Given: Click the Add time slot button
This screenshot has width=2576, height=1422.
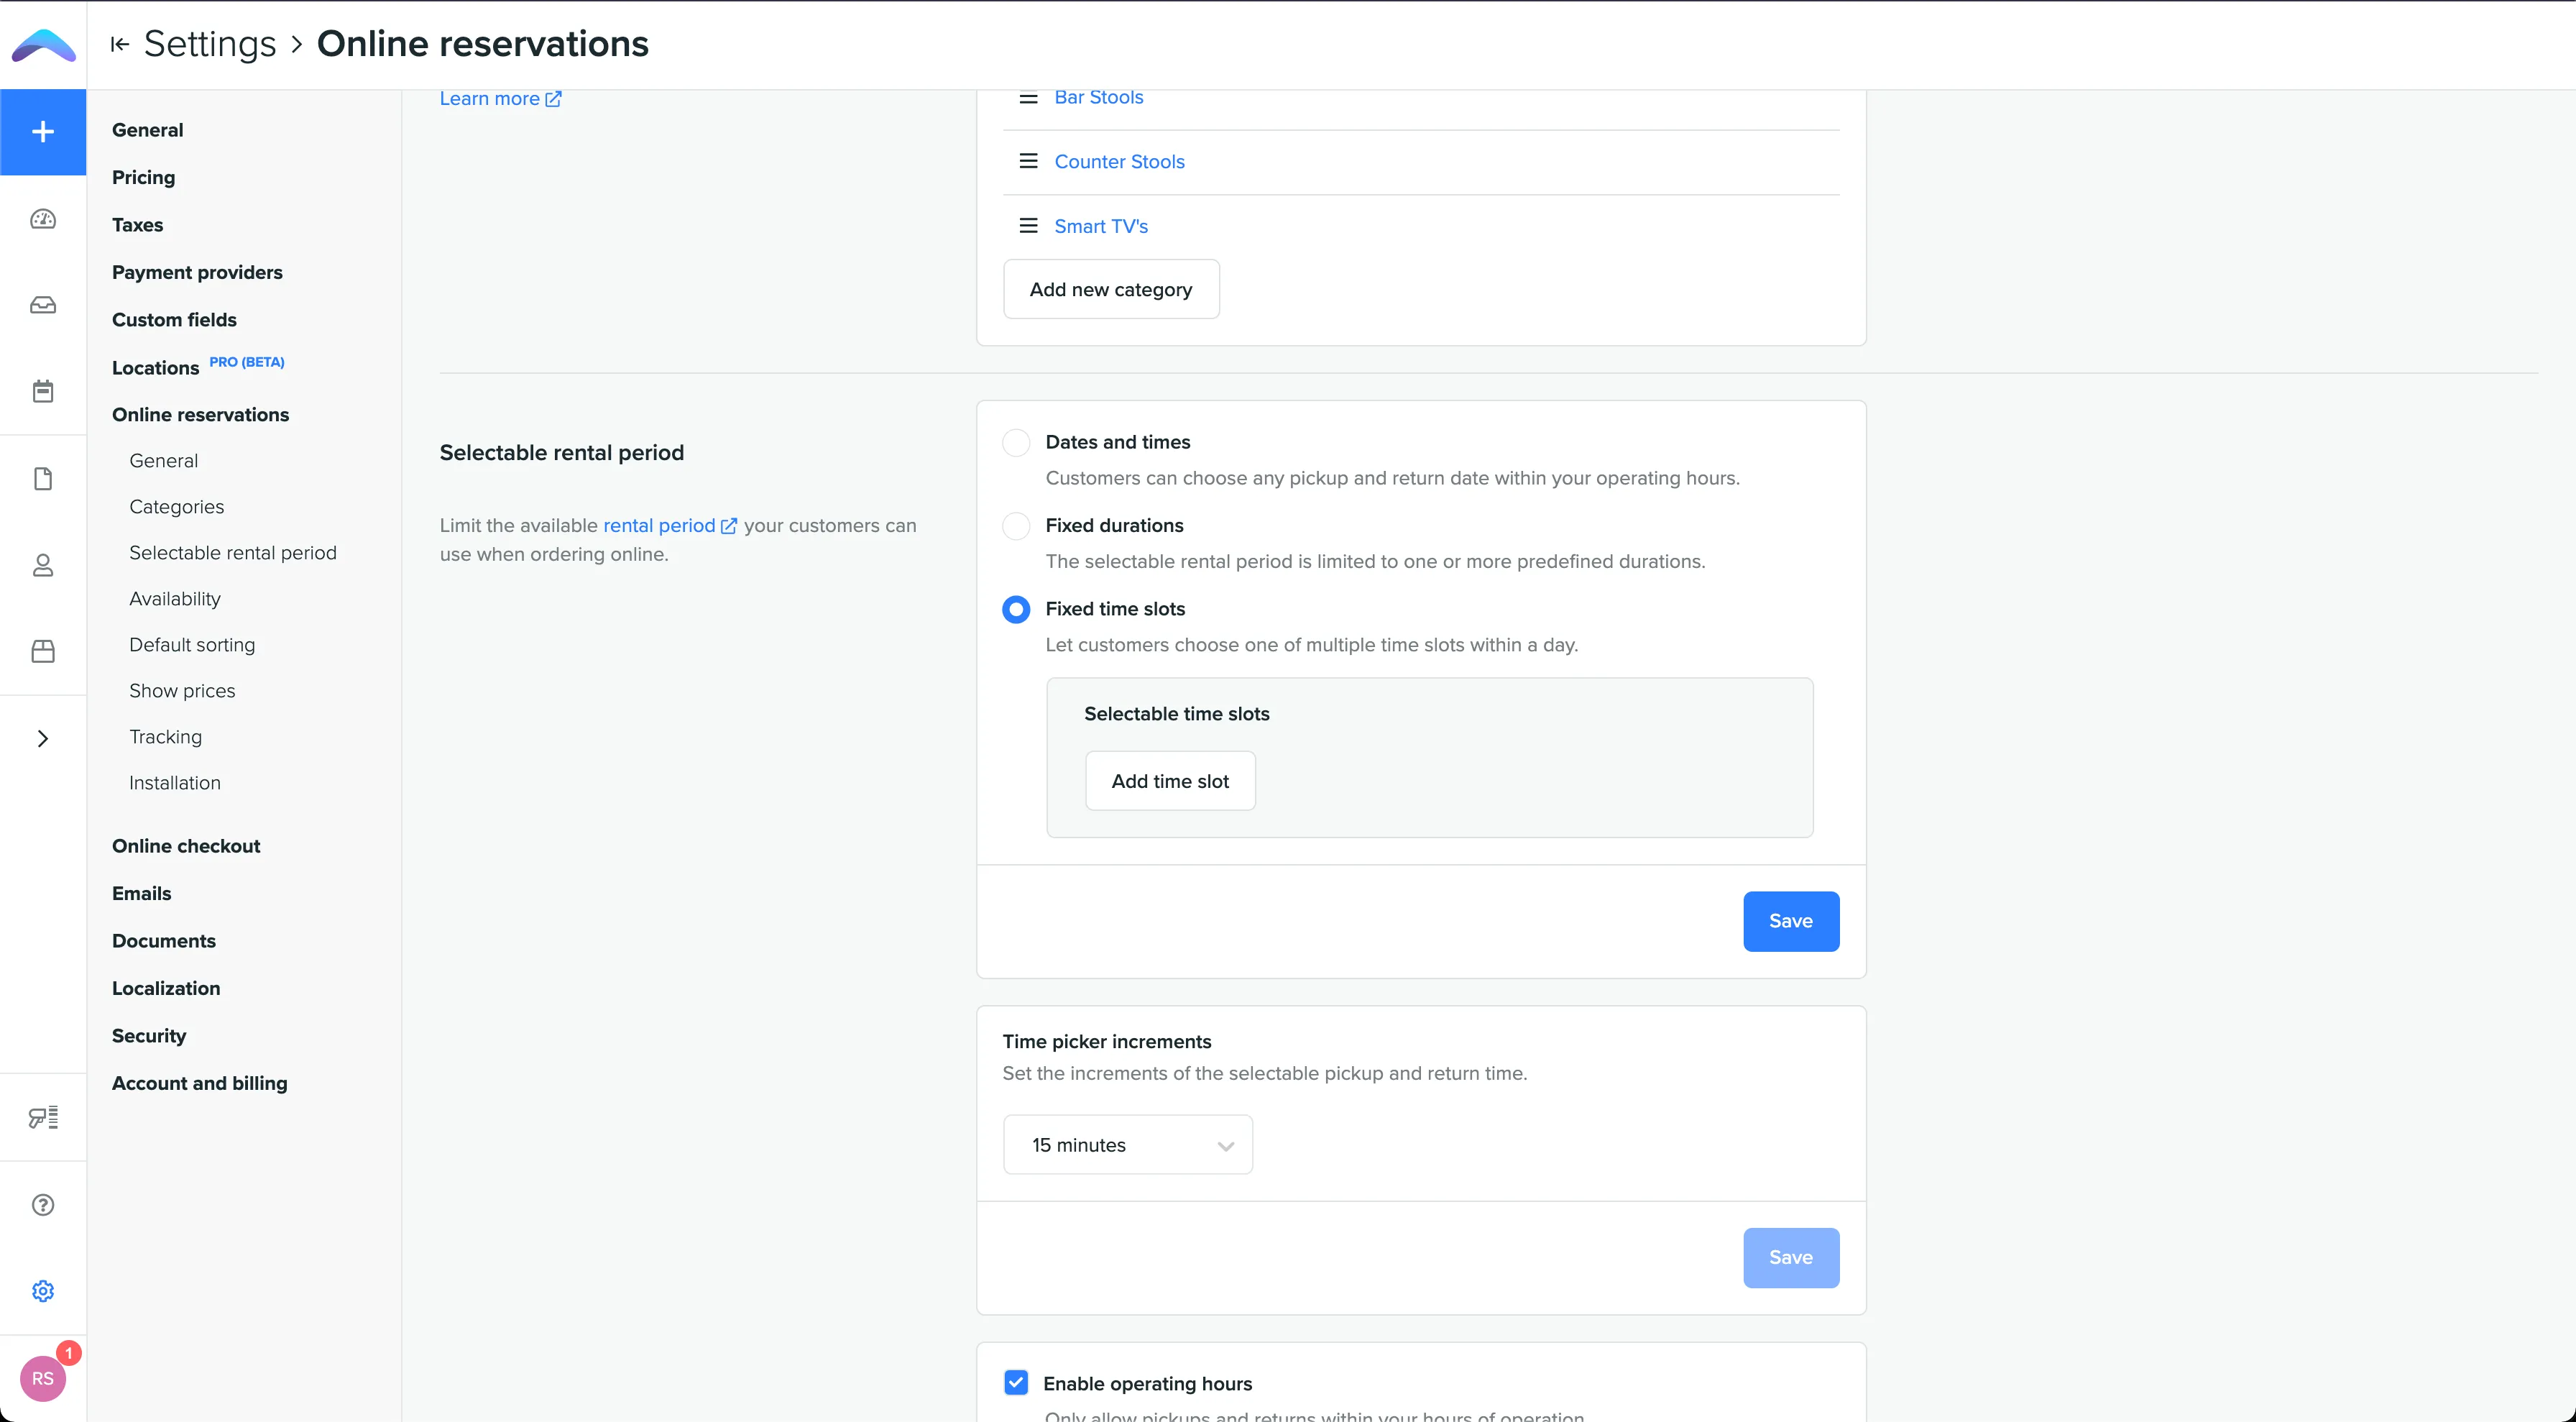Looking at the screenshot, I should 1170,781.
